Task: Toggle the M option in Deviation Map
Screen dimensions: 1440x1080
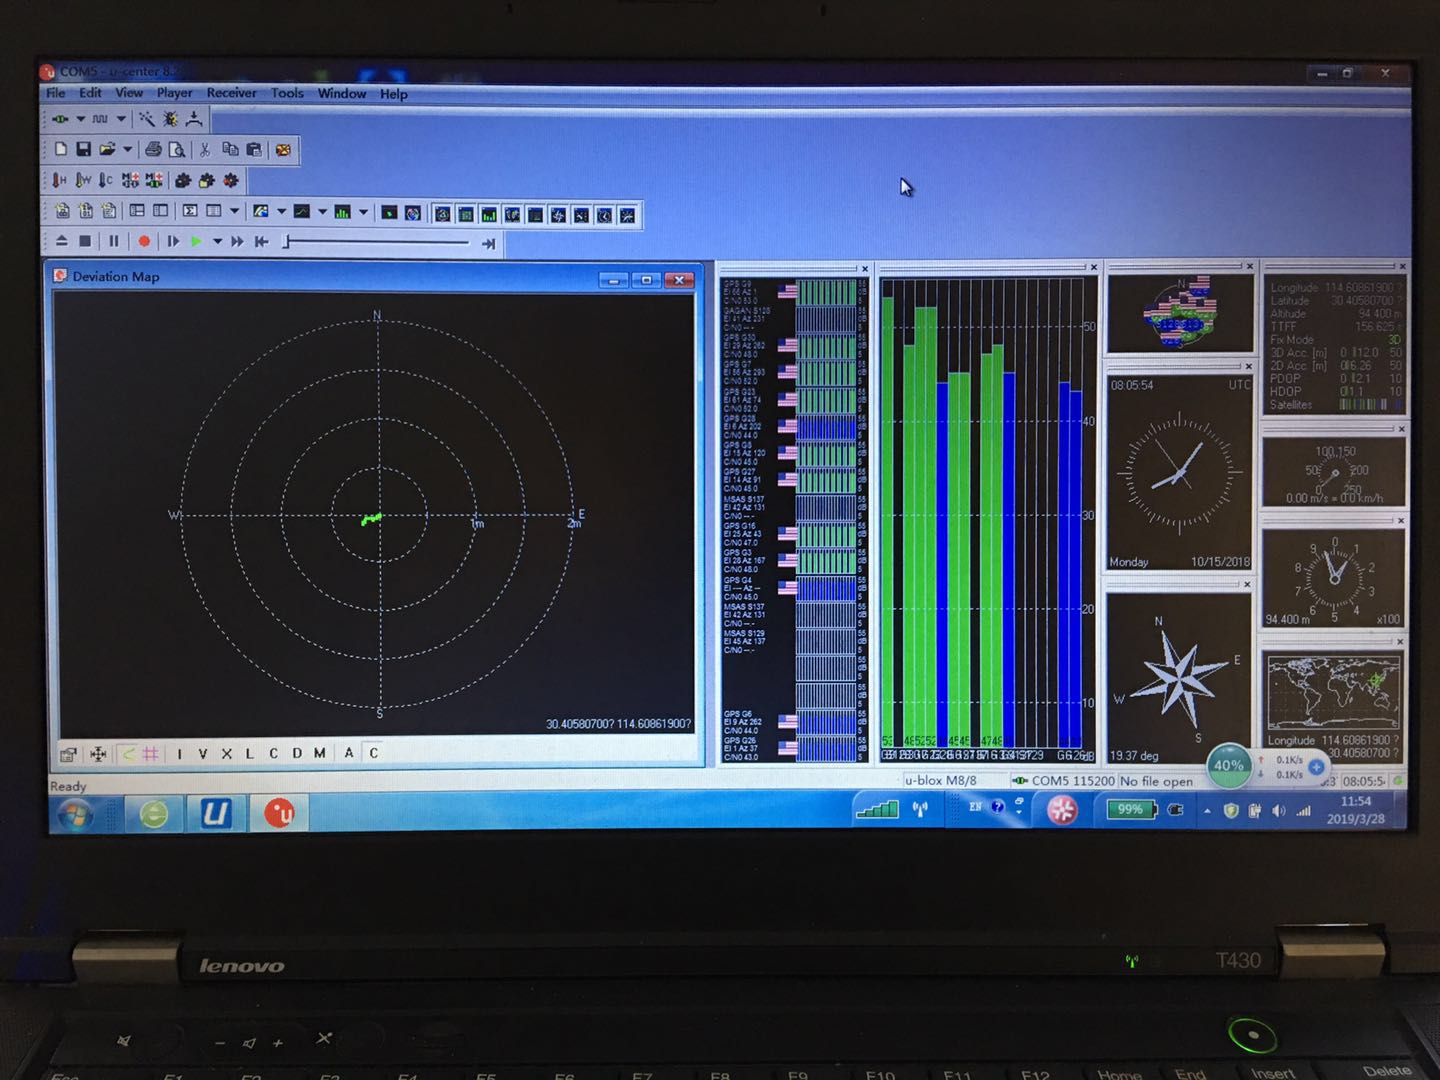Action: click(x=320, y=754)
